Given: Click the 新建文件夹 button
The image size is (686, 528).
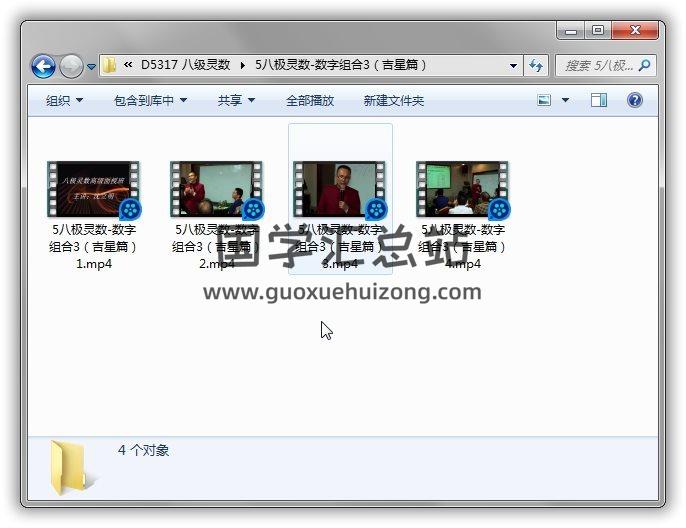Looking at the screenshot, I should point(393,101).
